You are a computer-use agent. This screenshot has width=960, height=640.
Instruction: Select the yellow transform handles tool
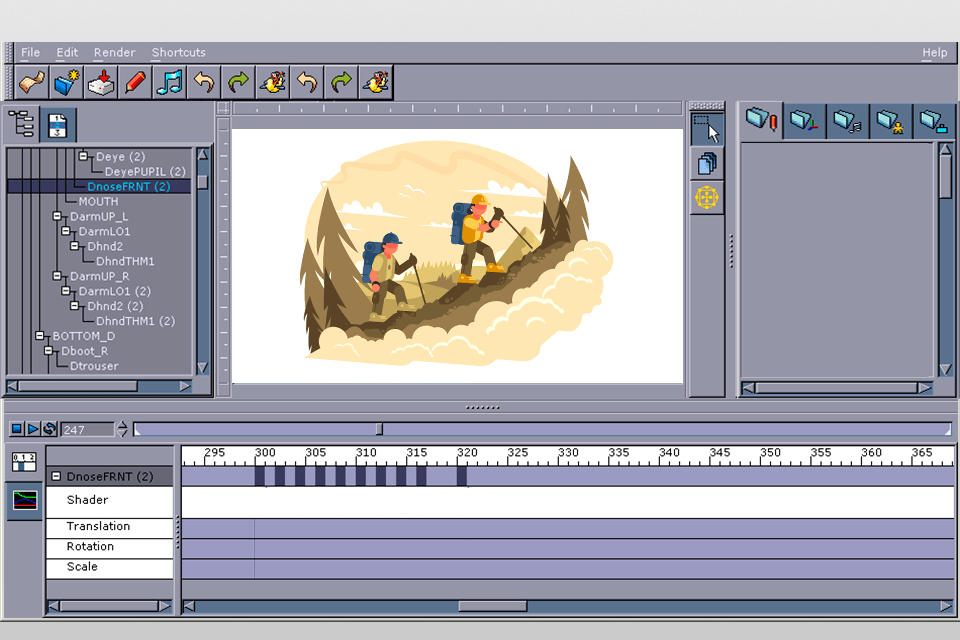[707, 198]
